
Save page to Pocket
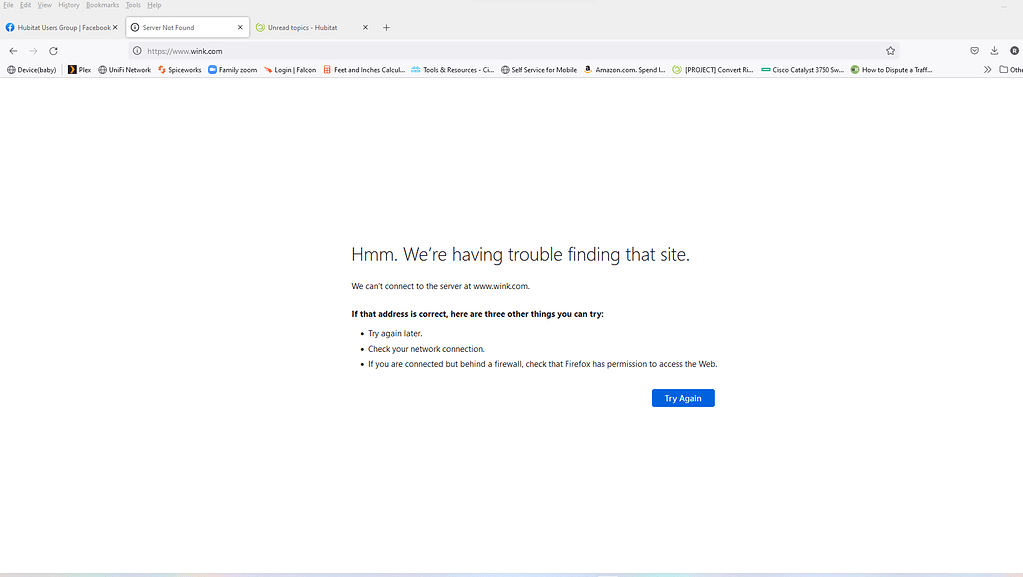point(975,51)
